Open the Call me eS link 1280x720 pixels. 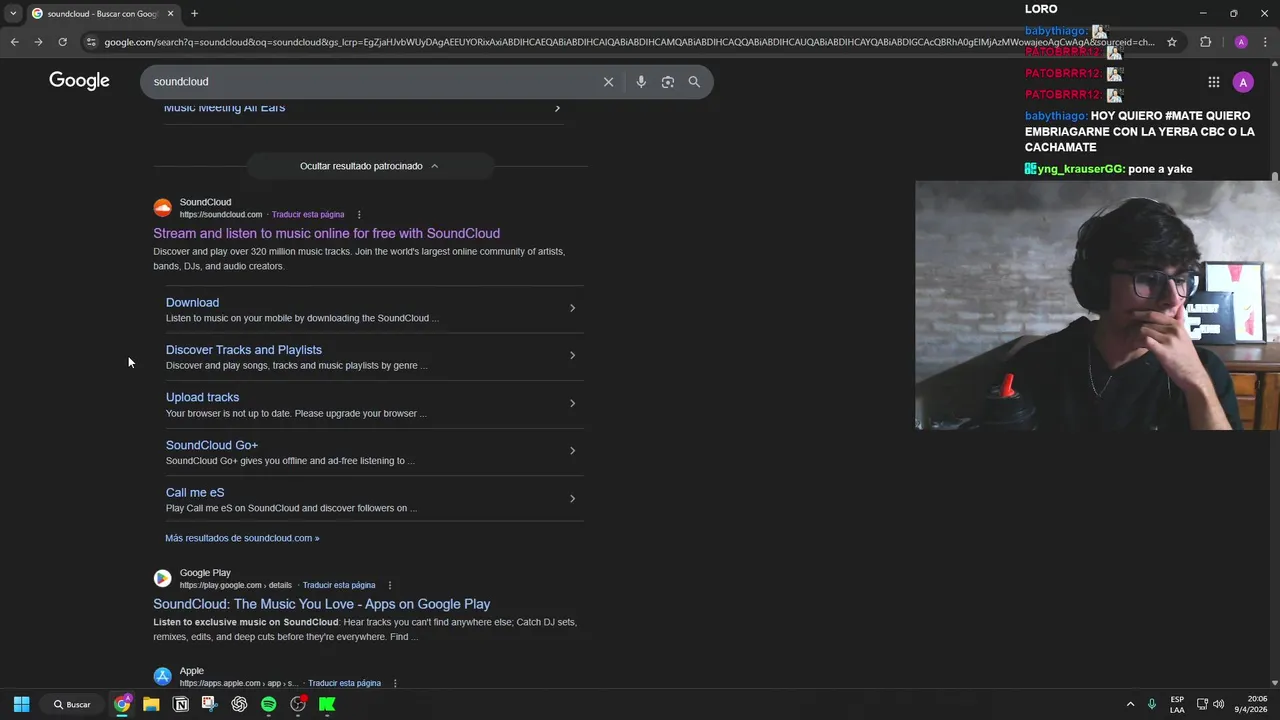[x=195, y=492]
